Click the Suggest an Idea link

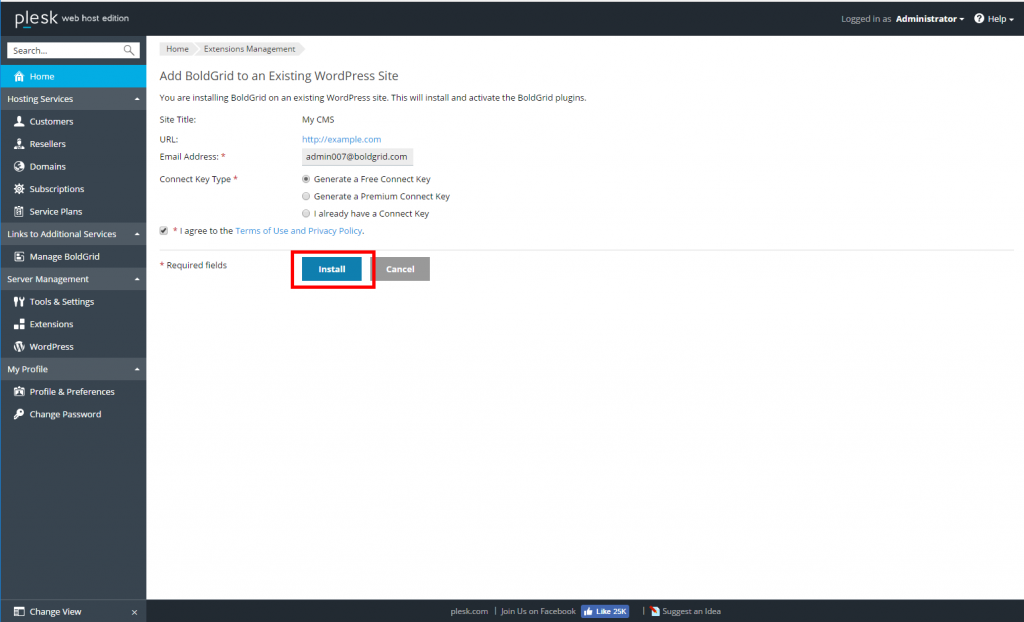tap(692, 612)
